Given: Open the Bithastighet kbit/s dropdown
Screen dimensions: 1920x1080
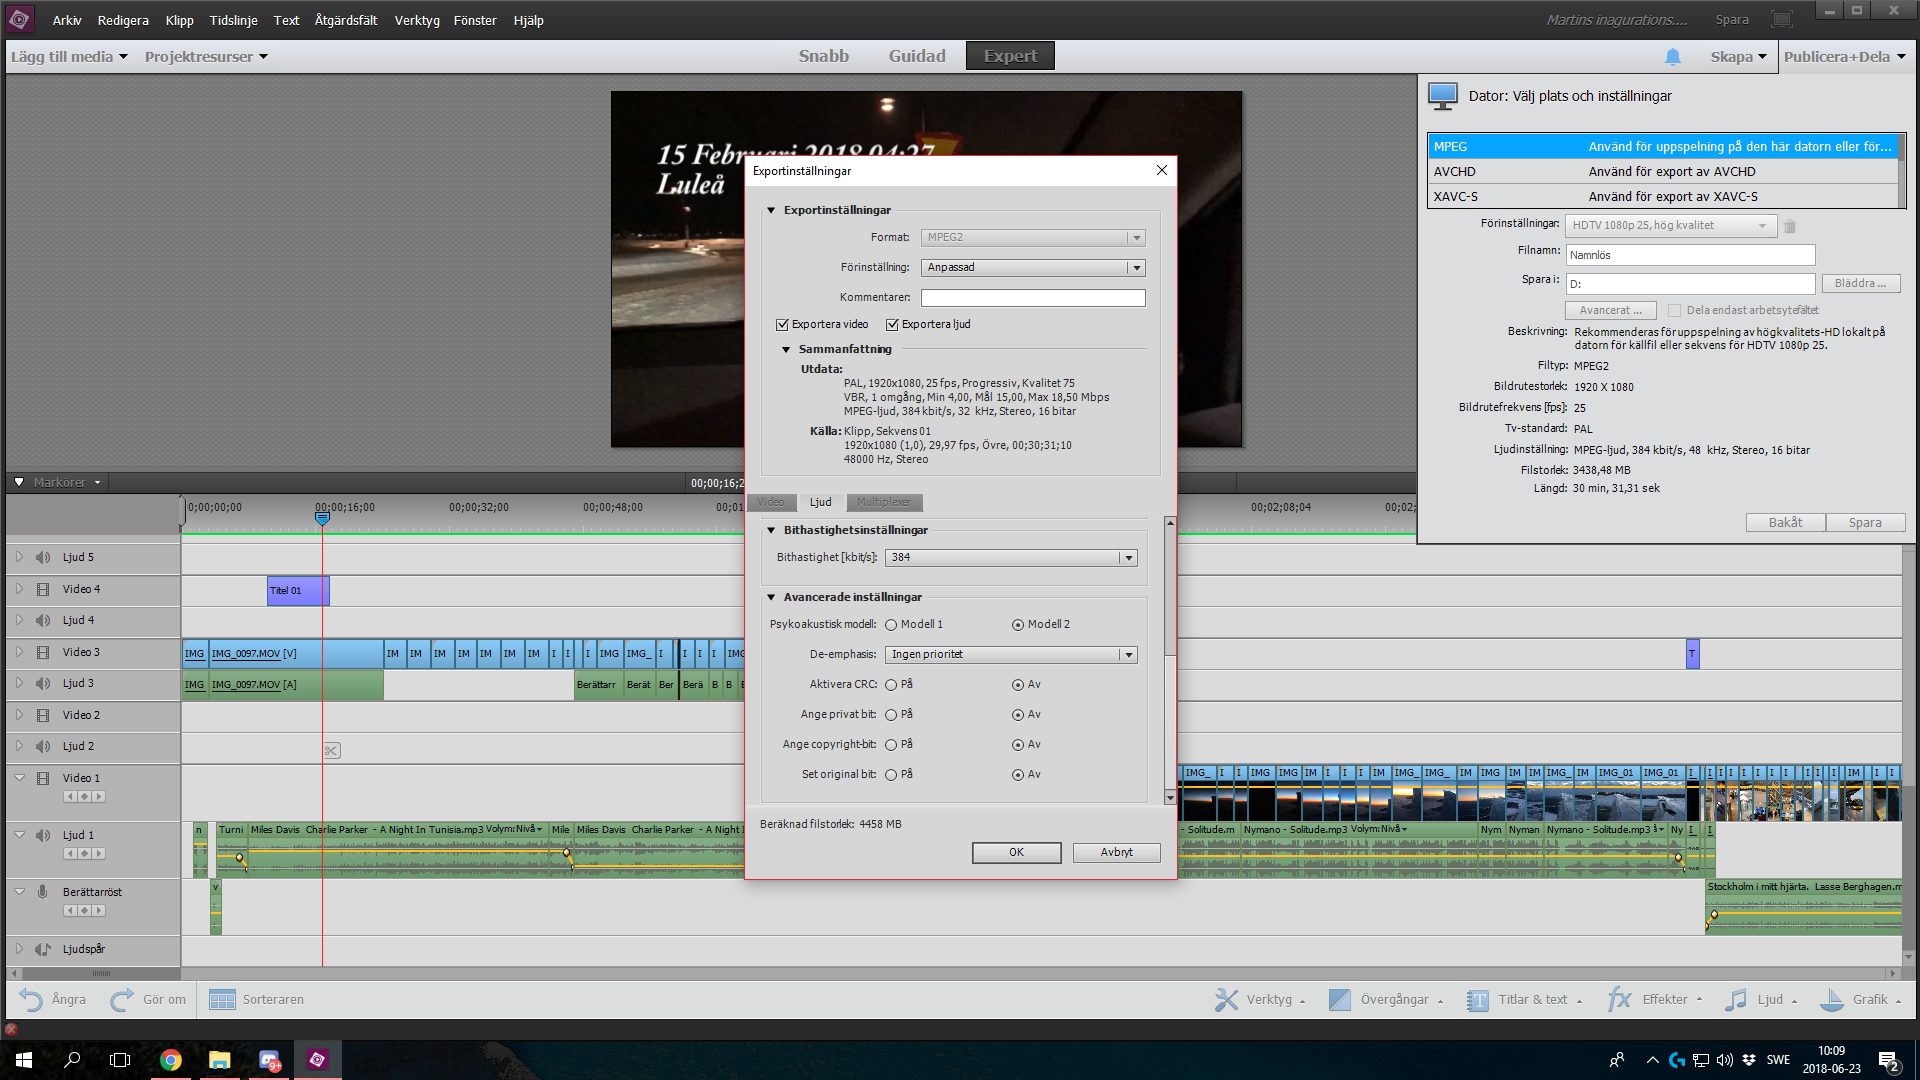Looking at the screenshot, I should [1128, 558].
